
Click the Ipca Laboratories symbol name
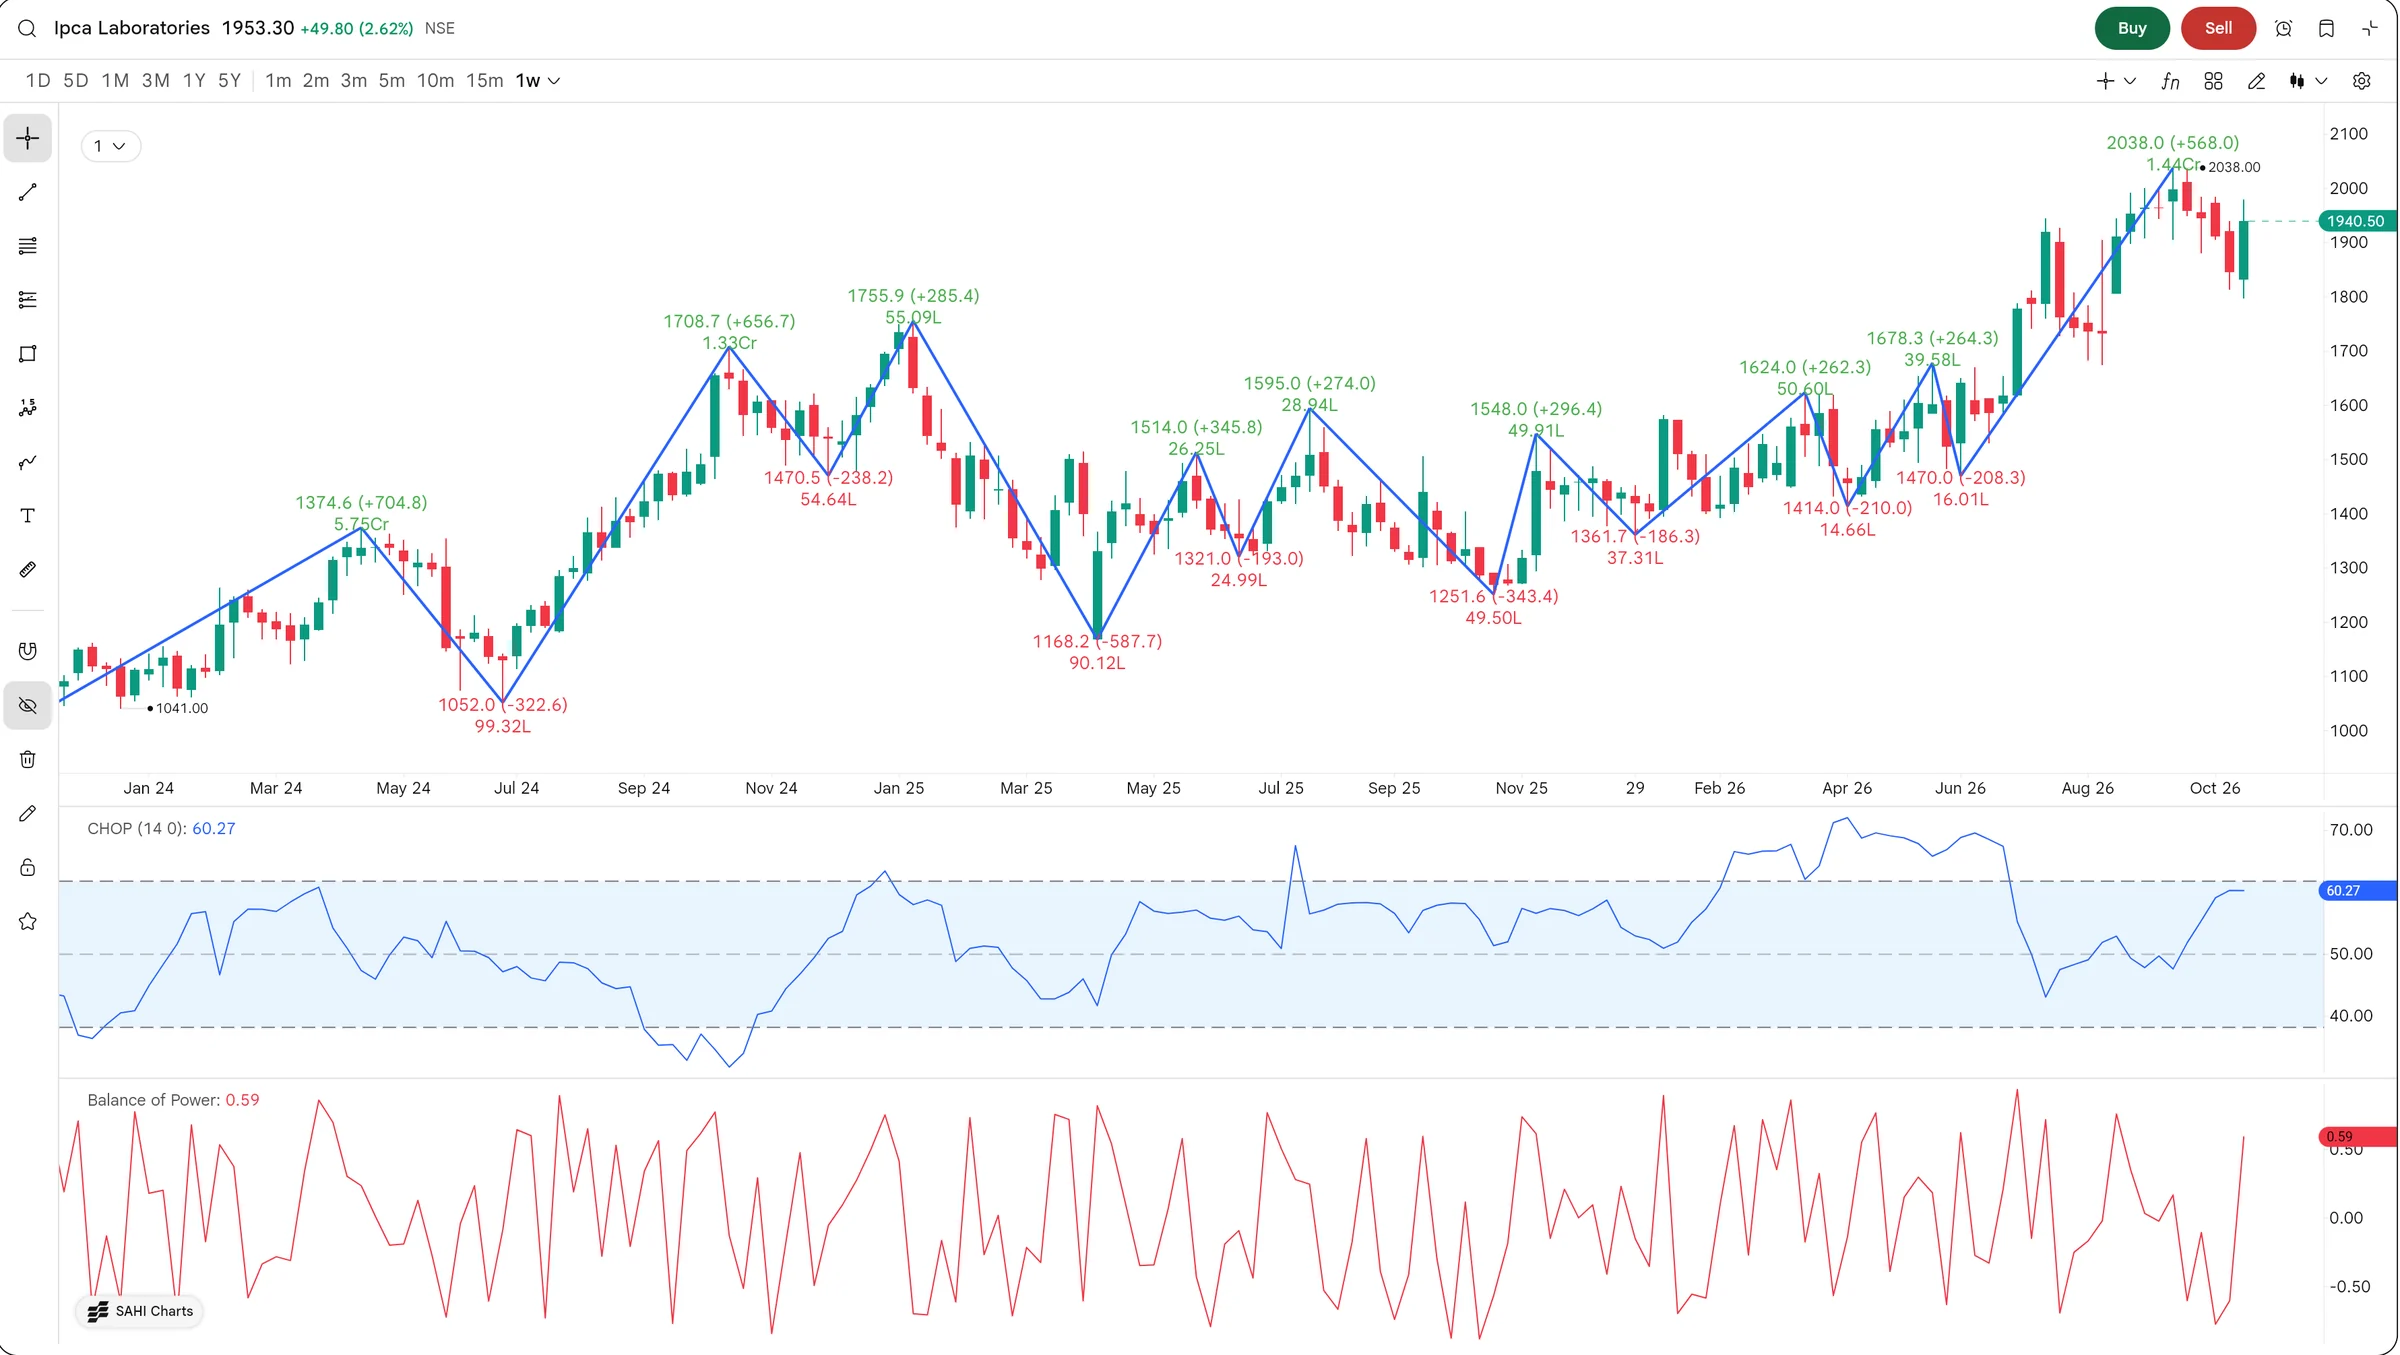pyautogui.click(x=132, y=28)
